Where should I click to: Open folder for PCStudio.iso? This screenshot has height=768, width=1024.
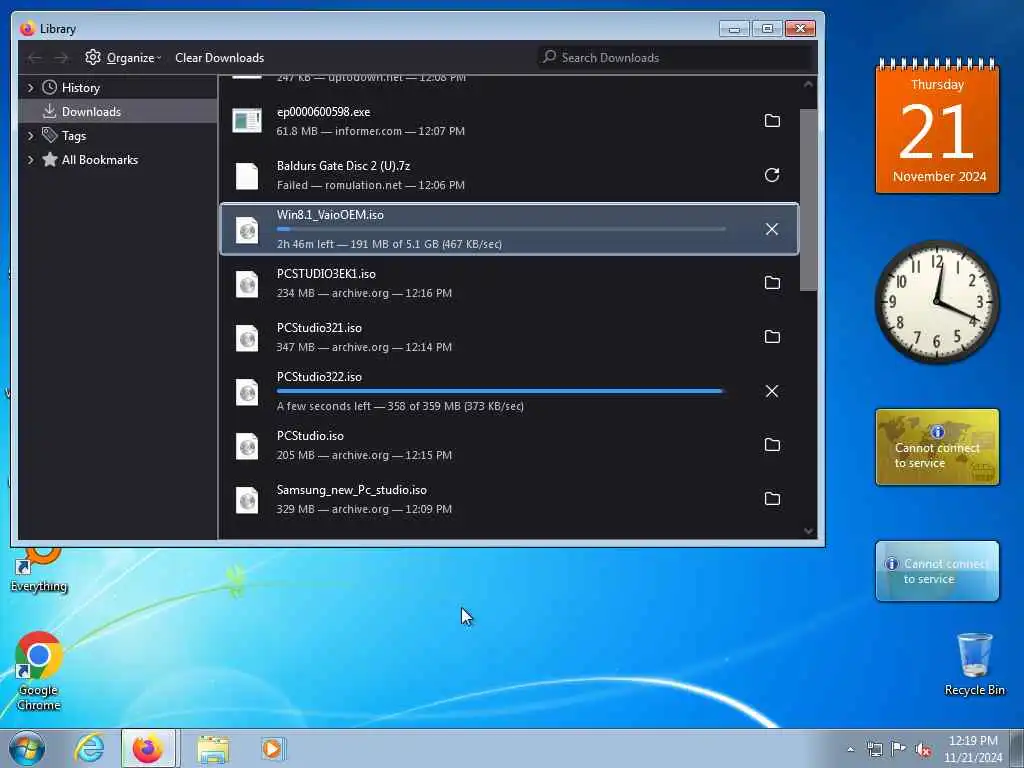tap(772, 445)
